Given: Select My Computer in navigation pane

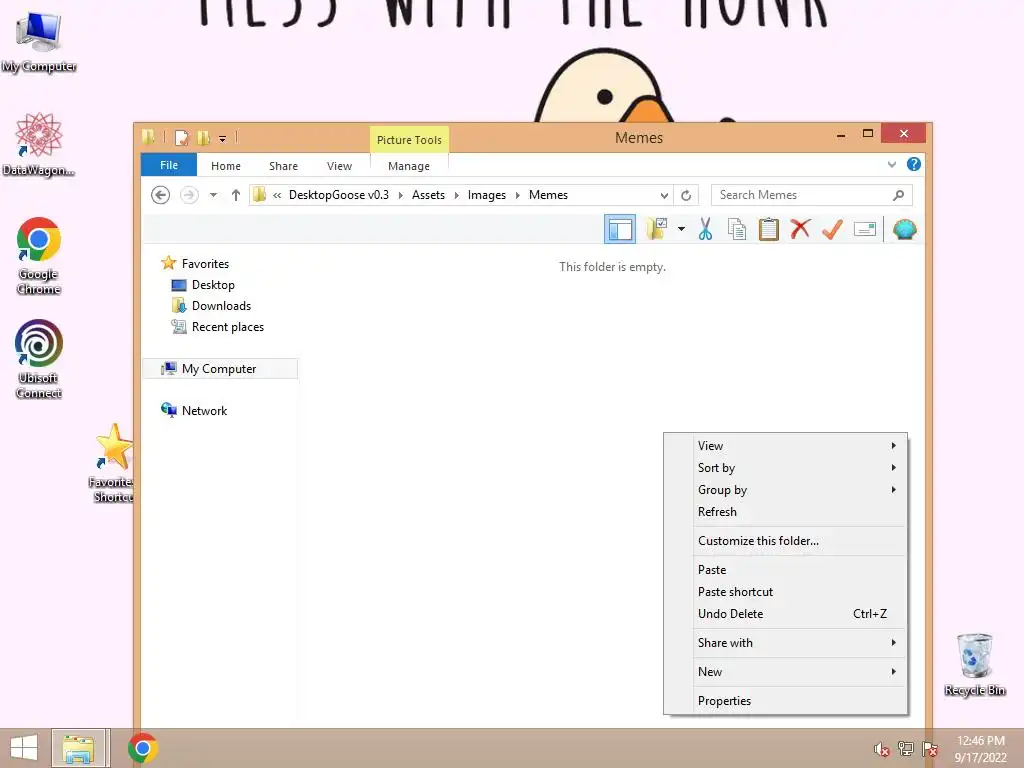Looking at the screenshot, I should point(219,368).
